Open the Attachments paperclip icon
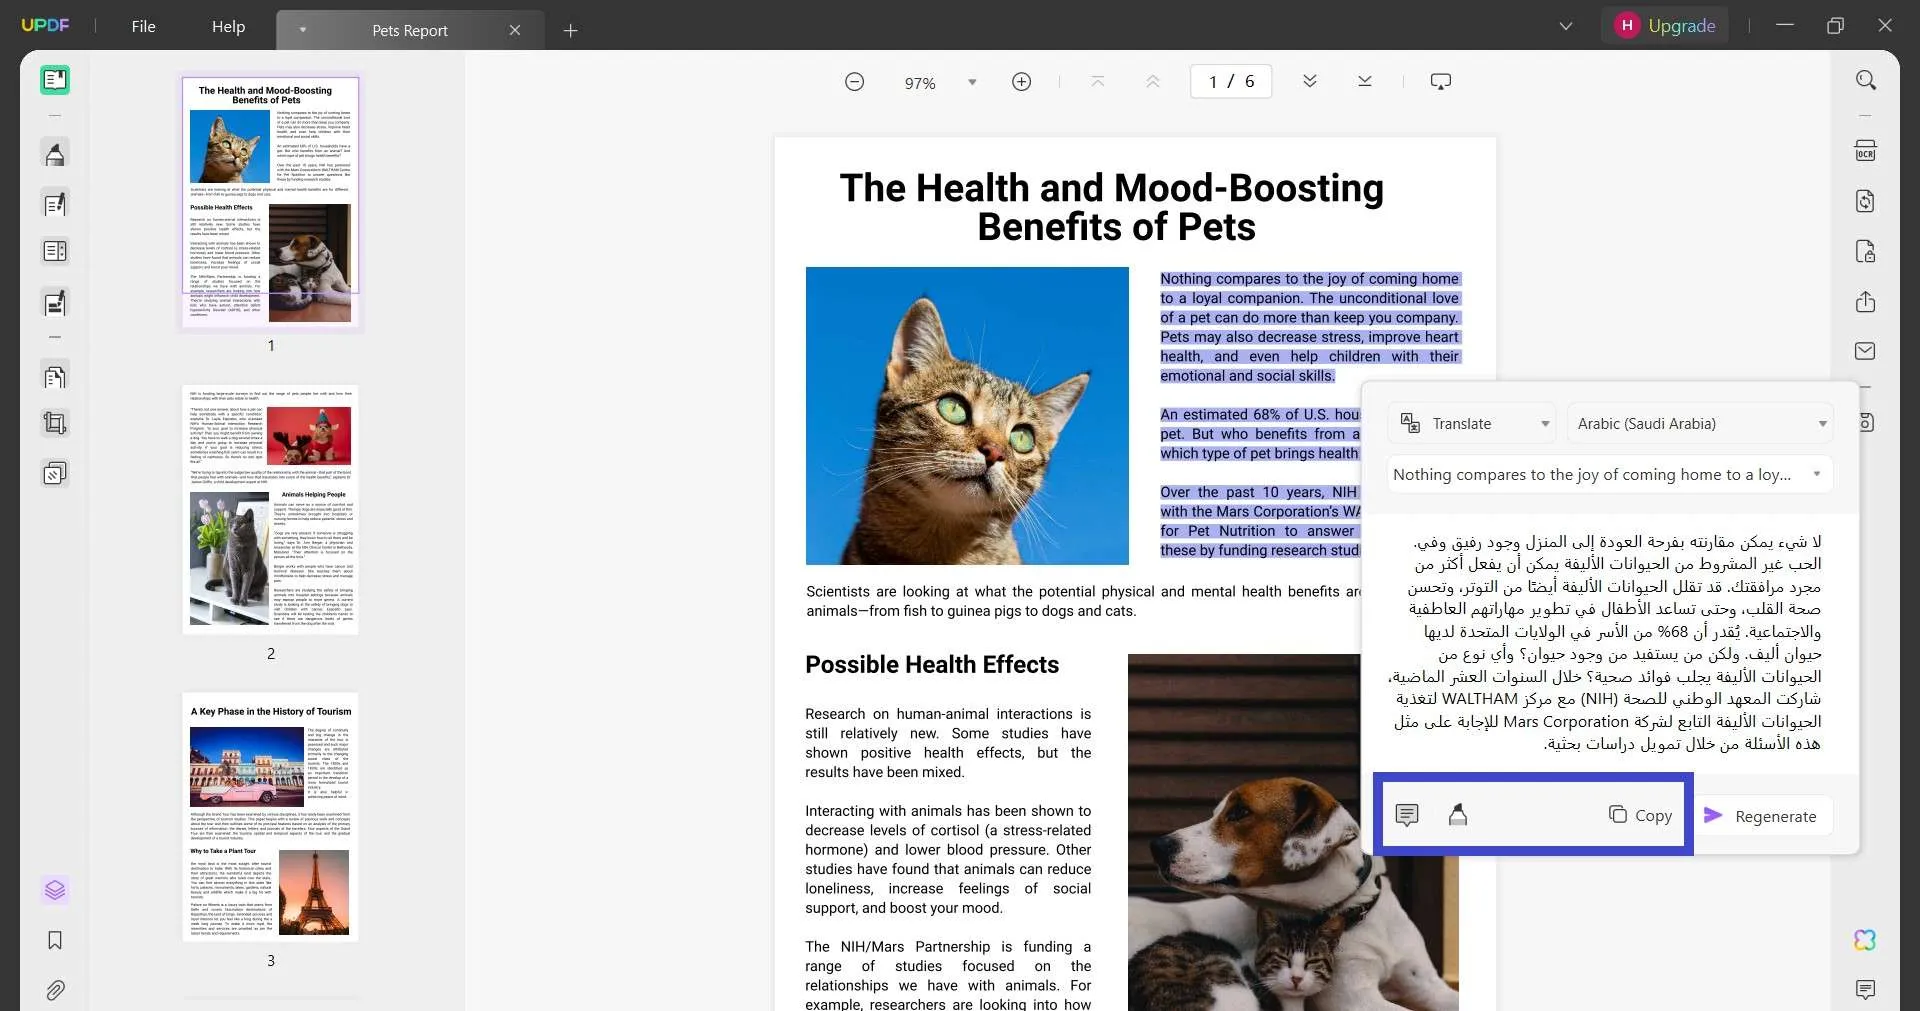The width and height of the screenshot is (1920, 1011). pos(55,990)
